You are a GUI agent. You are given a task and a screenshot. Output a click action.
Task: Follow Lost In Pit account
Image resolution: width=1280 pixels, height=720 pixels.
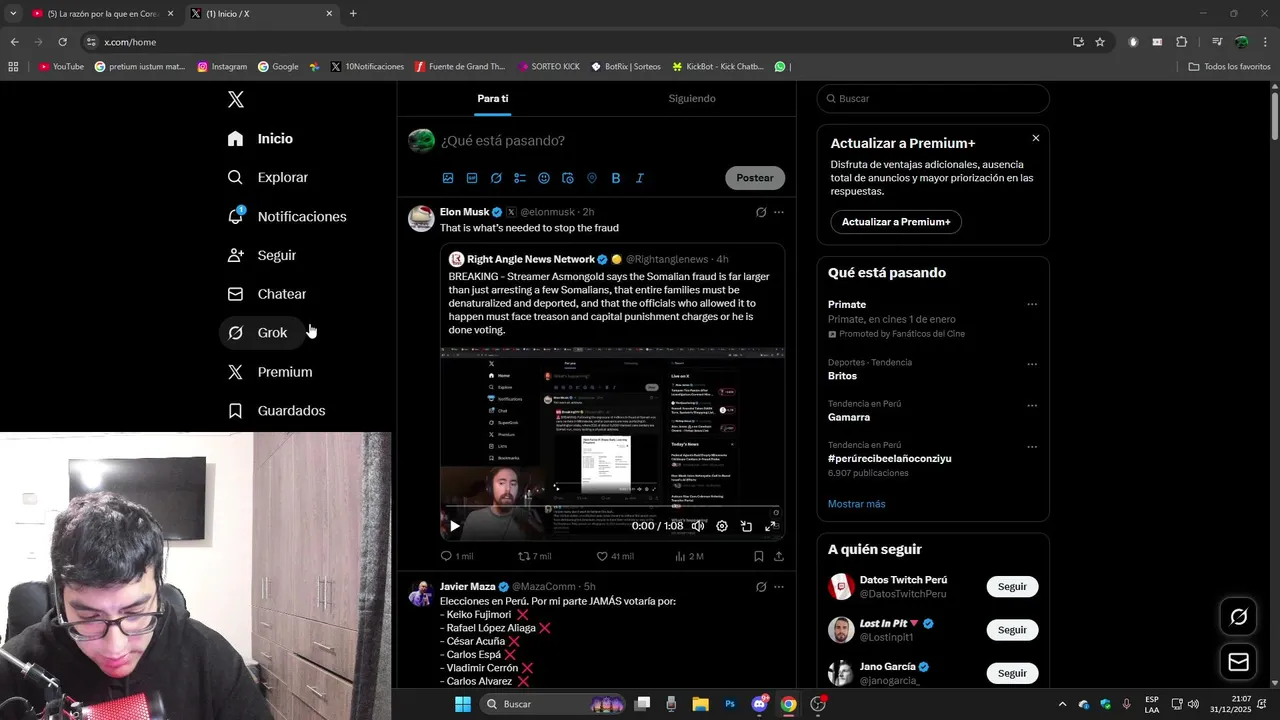[x=1012, y=630]
